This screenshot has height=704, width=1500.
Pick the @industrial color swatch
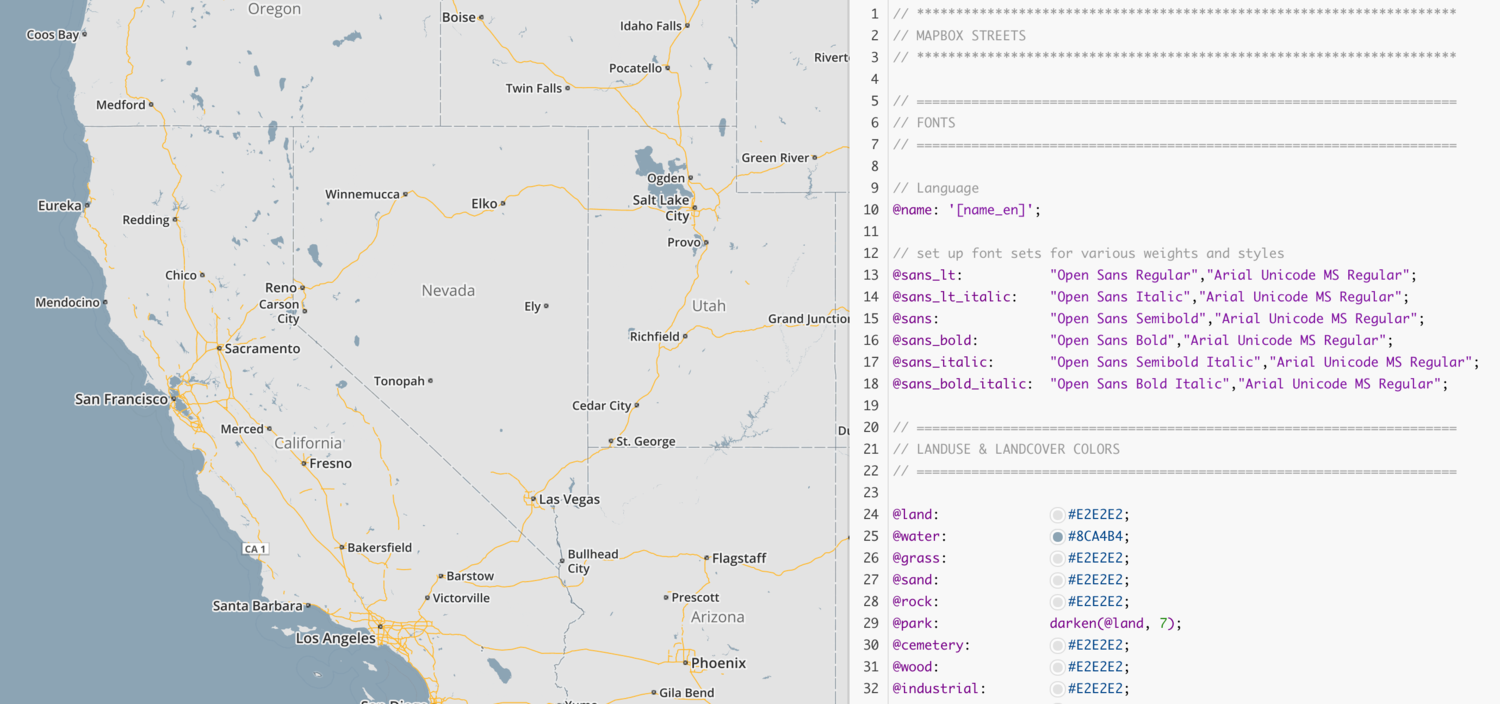click(1057, 689)
